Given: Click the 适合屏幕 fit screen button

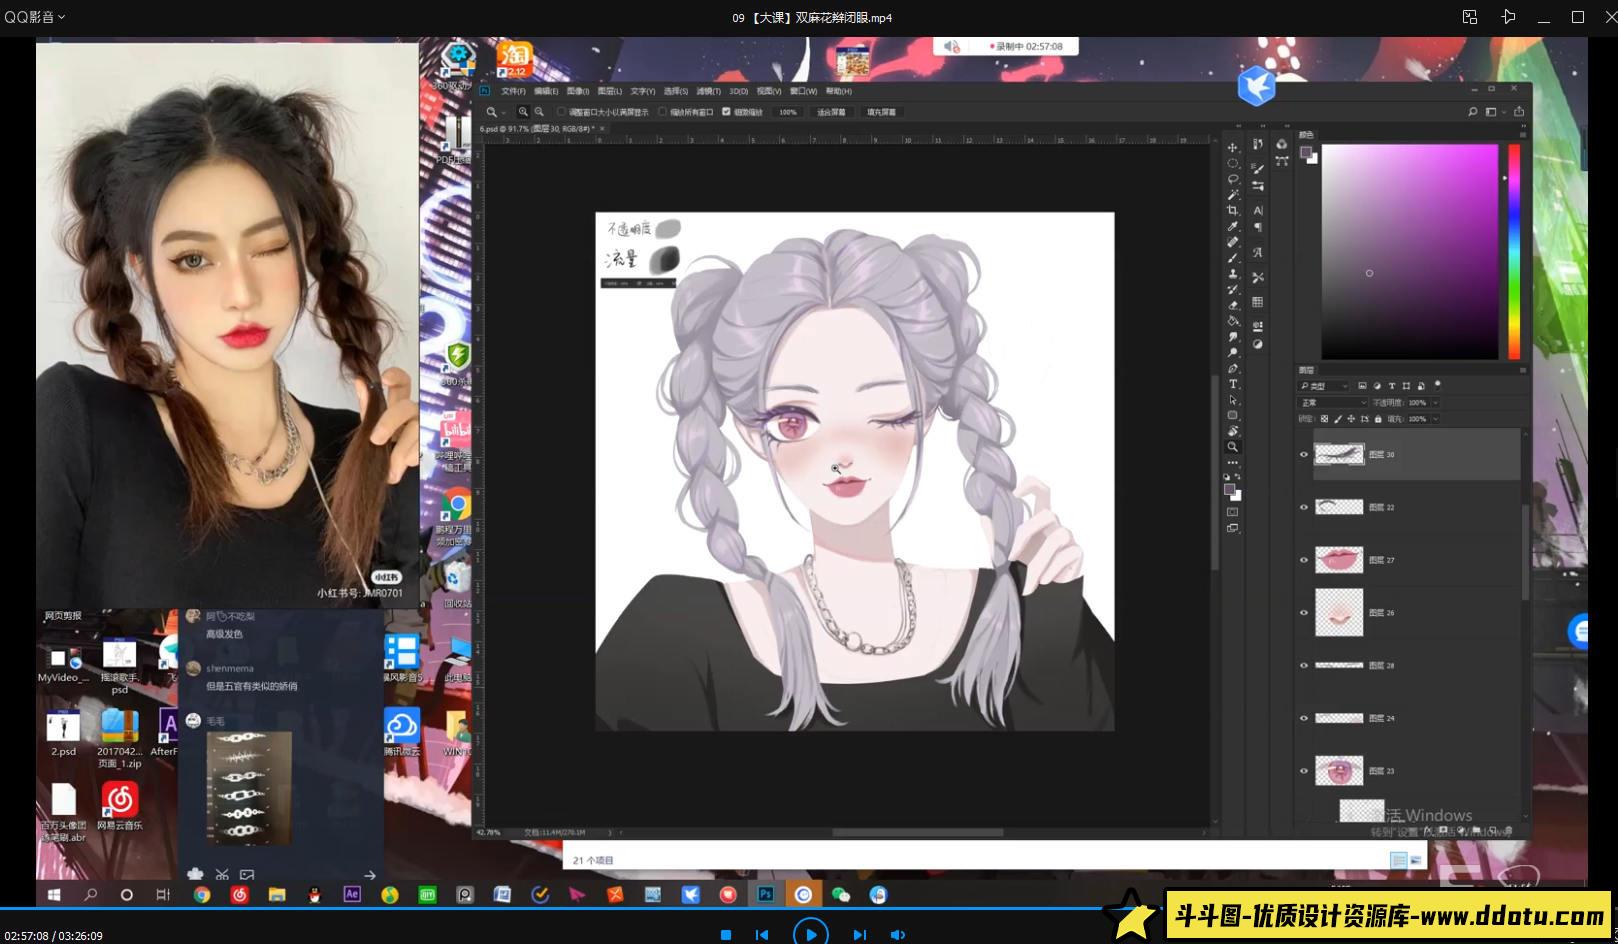Looking at the screenshot, I should (831, 112).
